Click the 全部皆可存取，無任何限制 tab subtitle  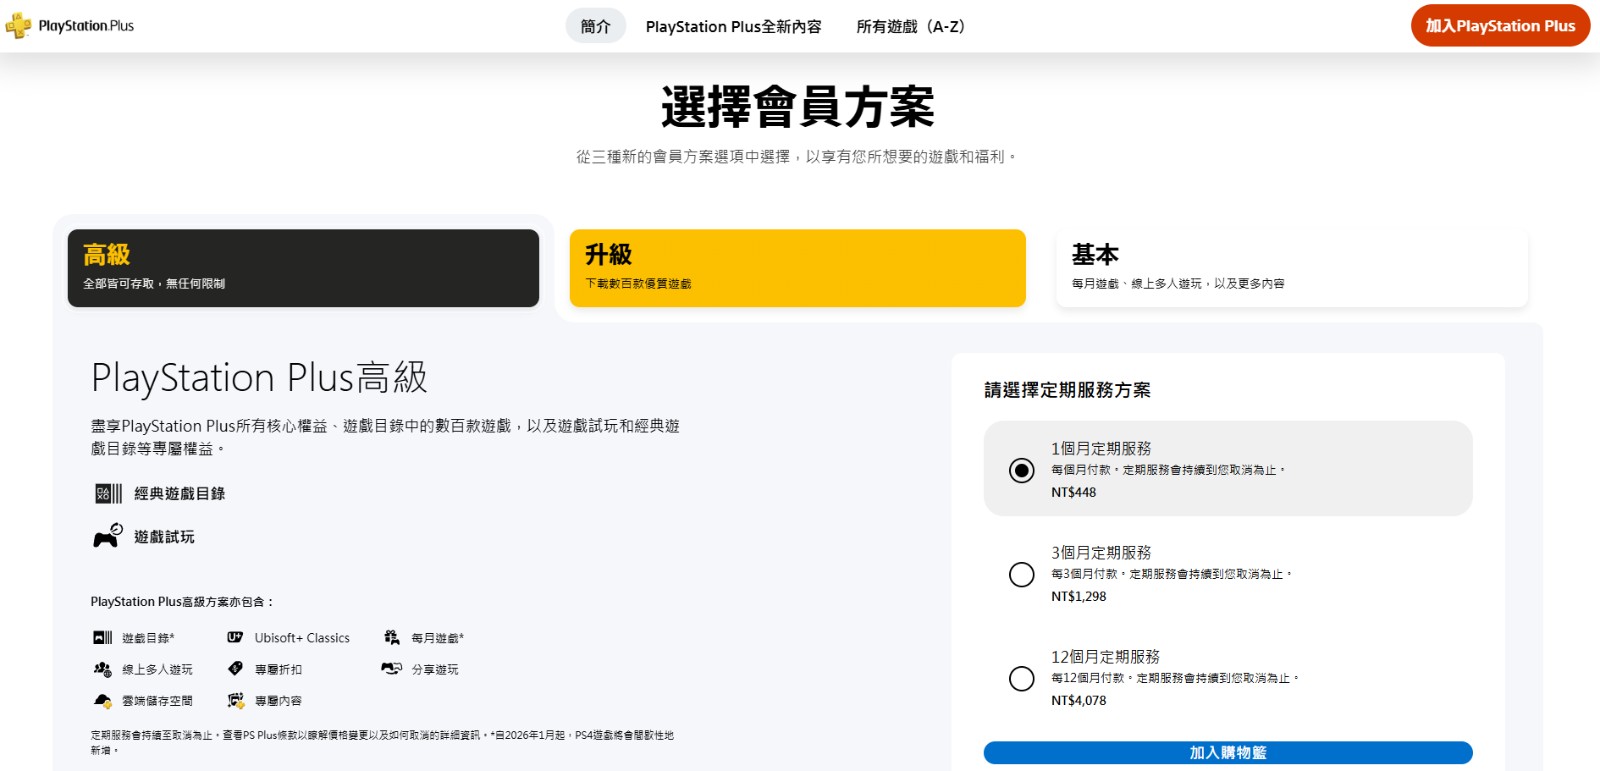pos(154,284)
